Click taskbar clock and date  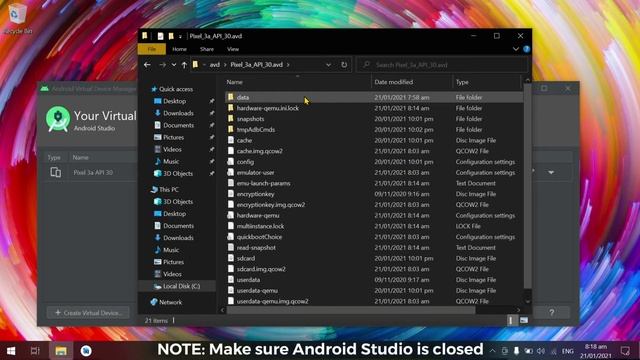point(596,351)
